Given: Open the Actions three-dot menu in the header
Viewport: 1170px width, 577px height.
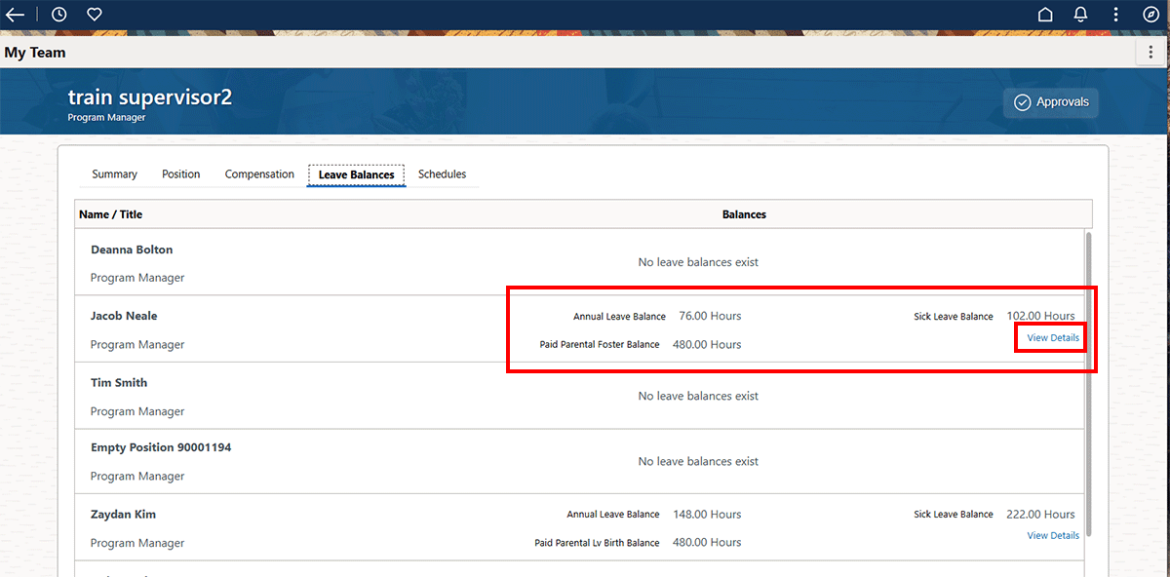Looking at the screenshot, I should tap(1115, 14).
